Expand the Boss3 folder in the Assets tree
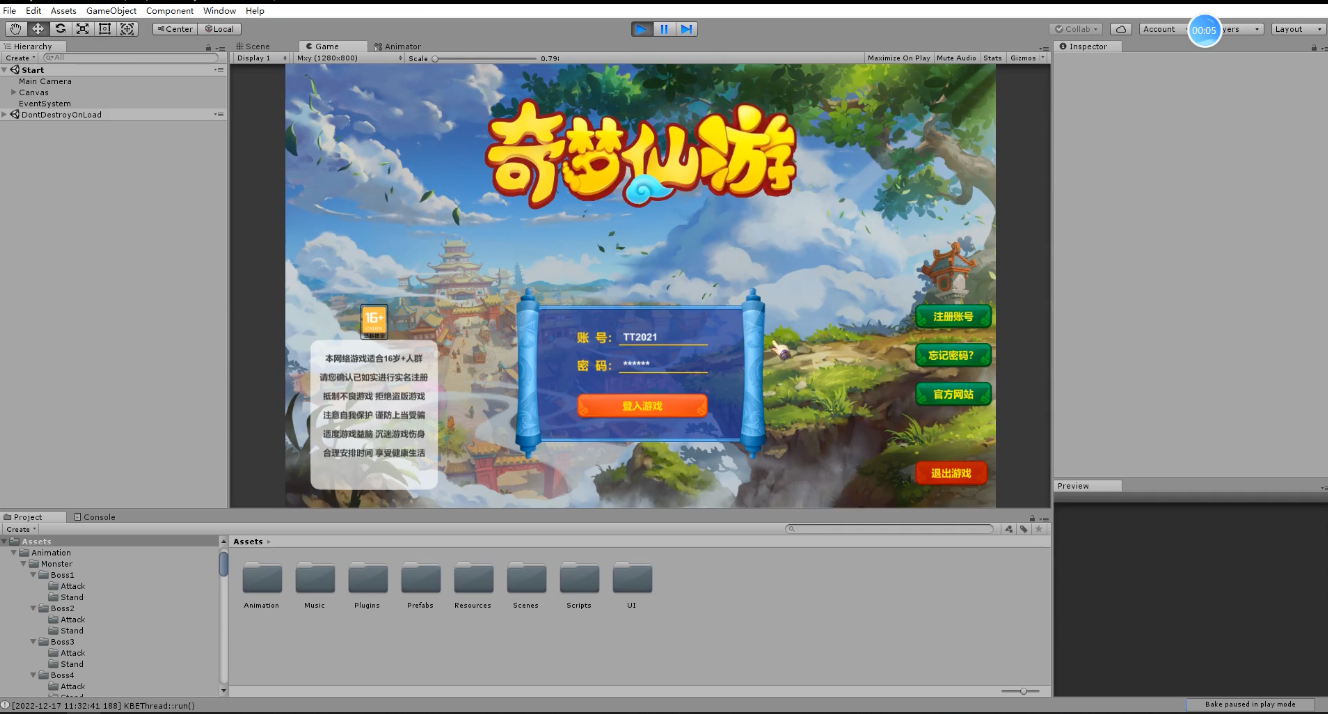The width and height of the screenshot is (1328, 714). 31,641
